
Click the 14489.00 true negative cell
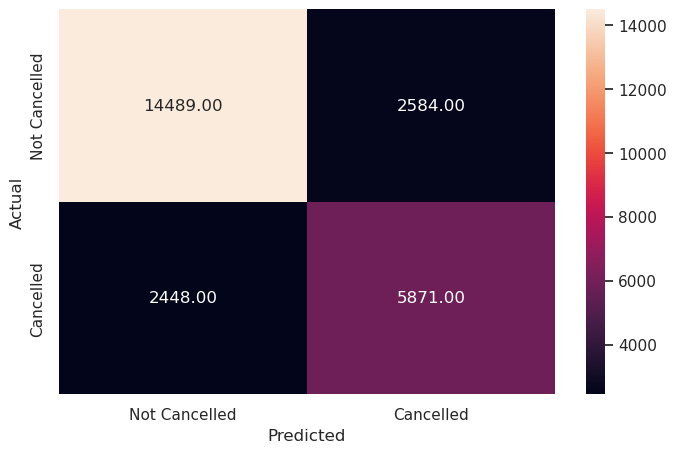pos(183,105)
